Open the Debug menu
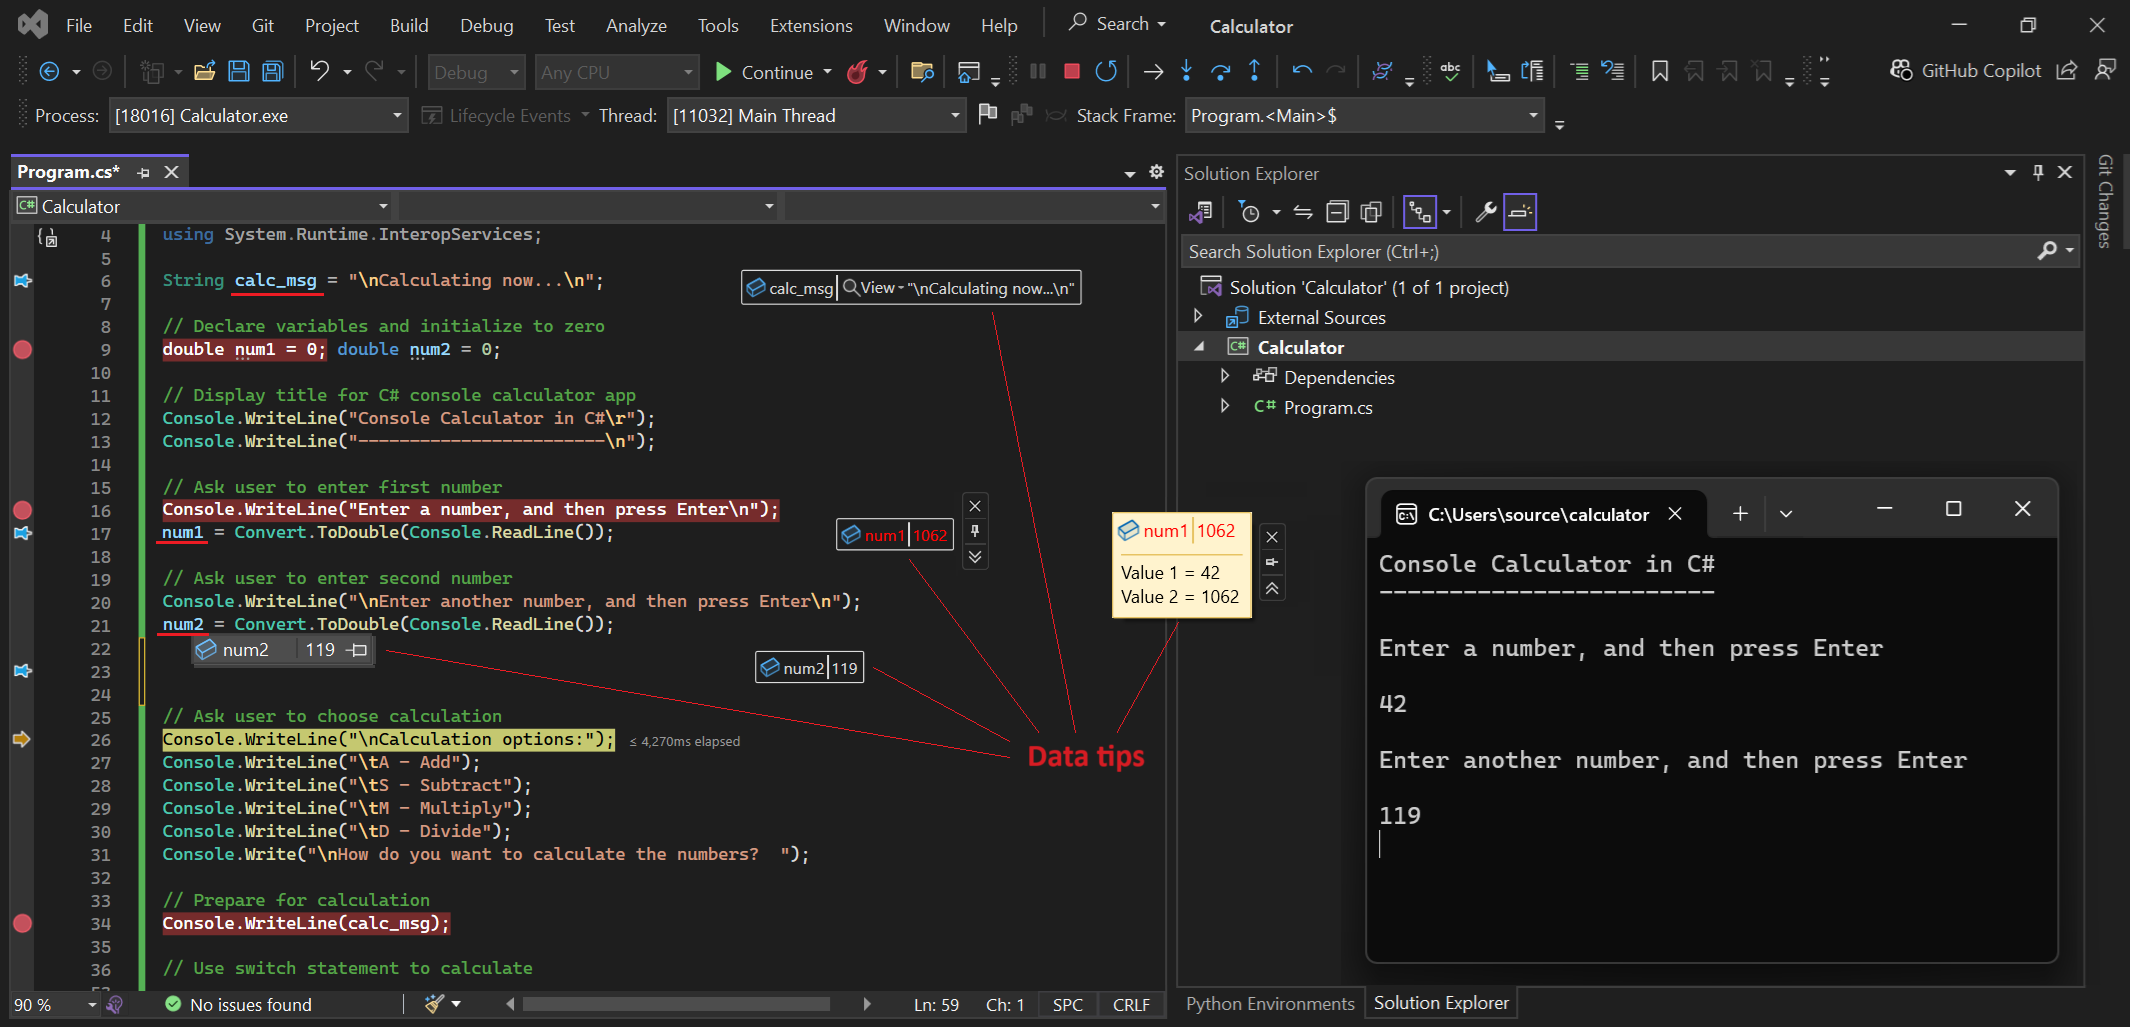The image size is (2130, 1027). tap(487, 25)
